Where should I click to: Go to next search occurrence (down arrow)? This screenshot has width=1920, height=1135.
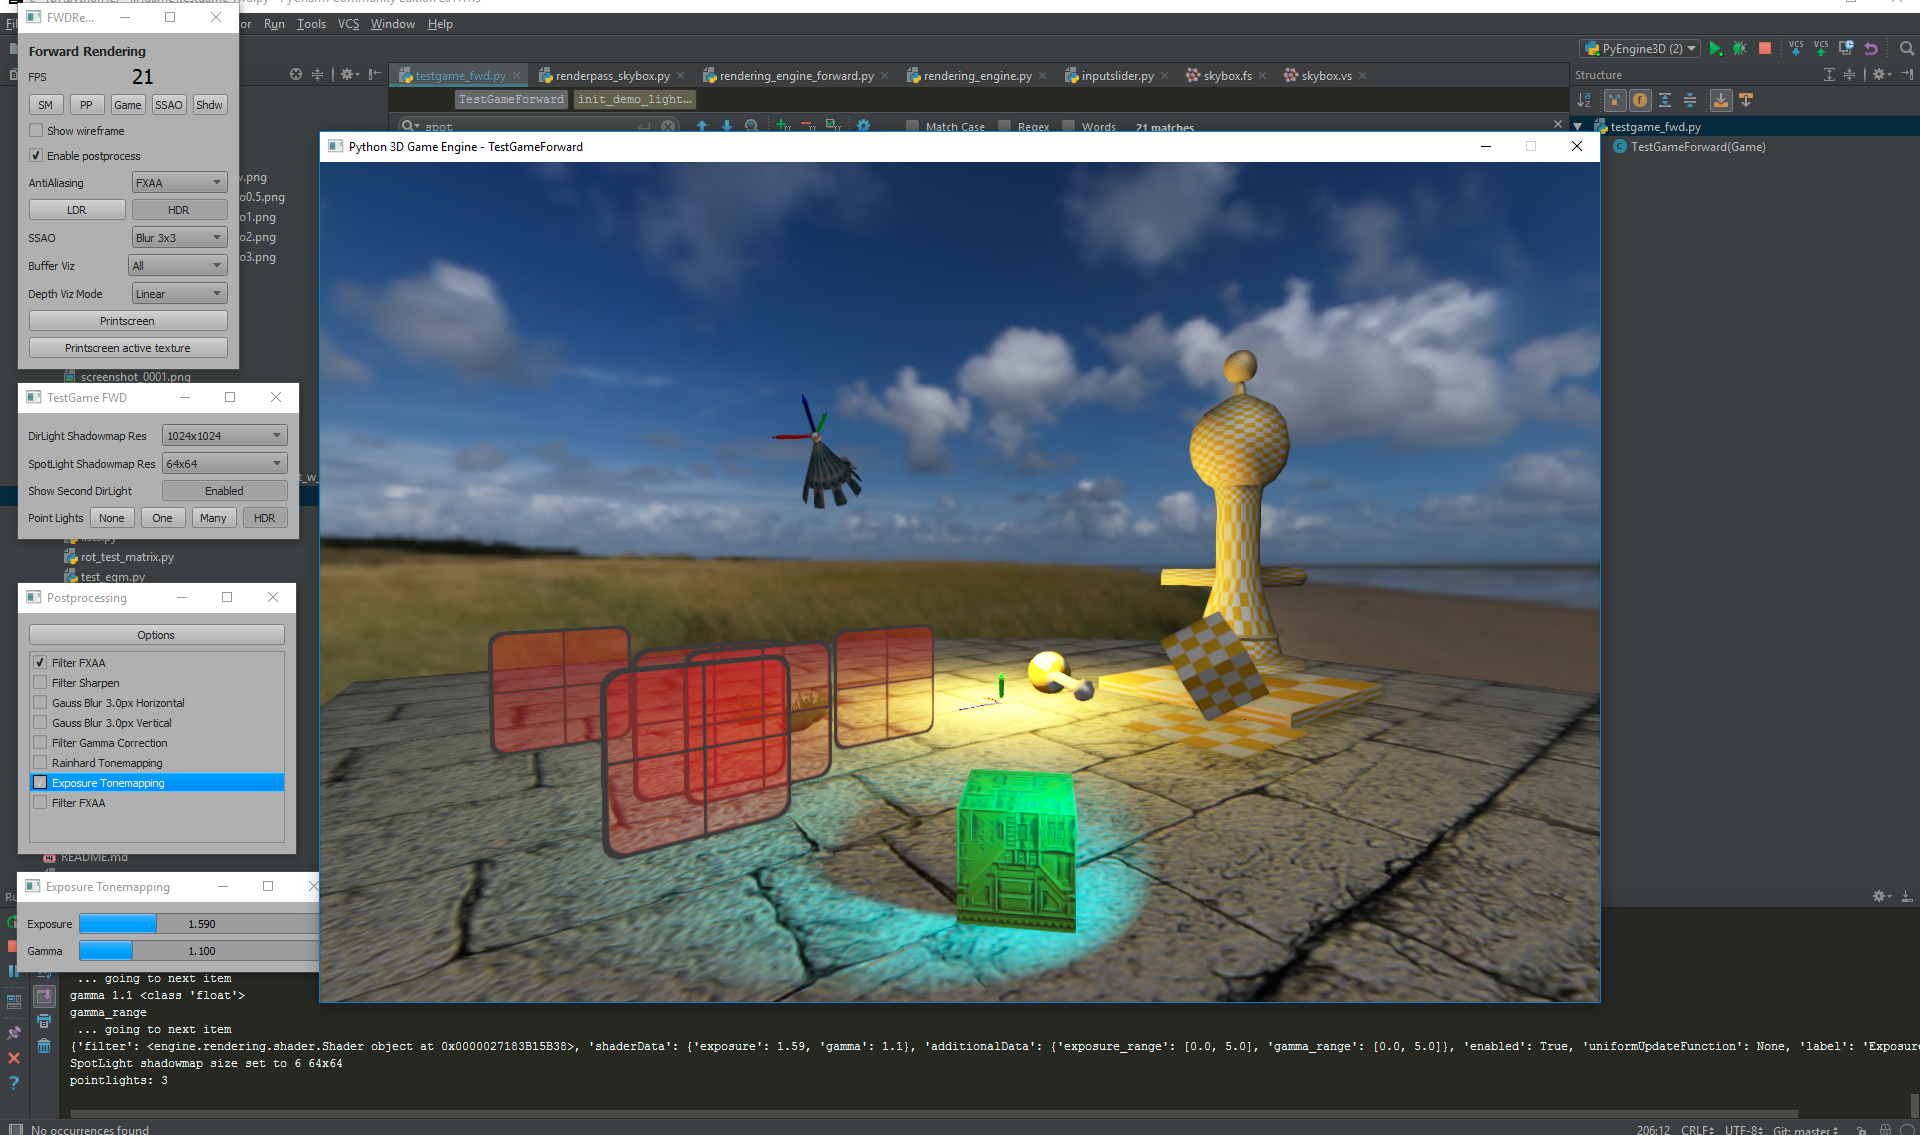(x=727, y=126)
